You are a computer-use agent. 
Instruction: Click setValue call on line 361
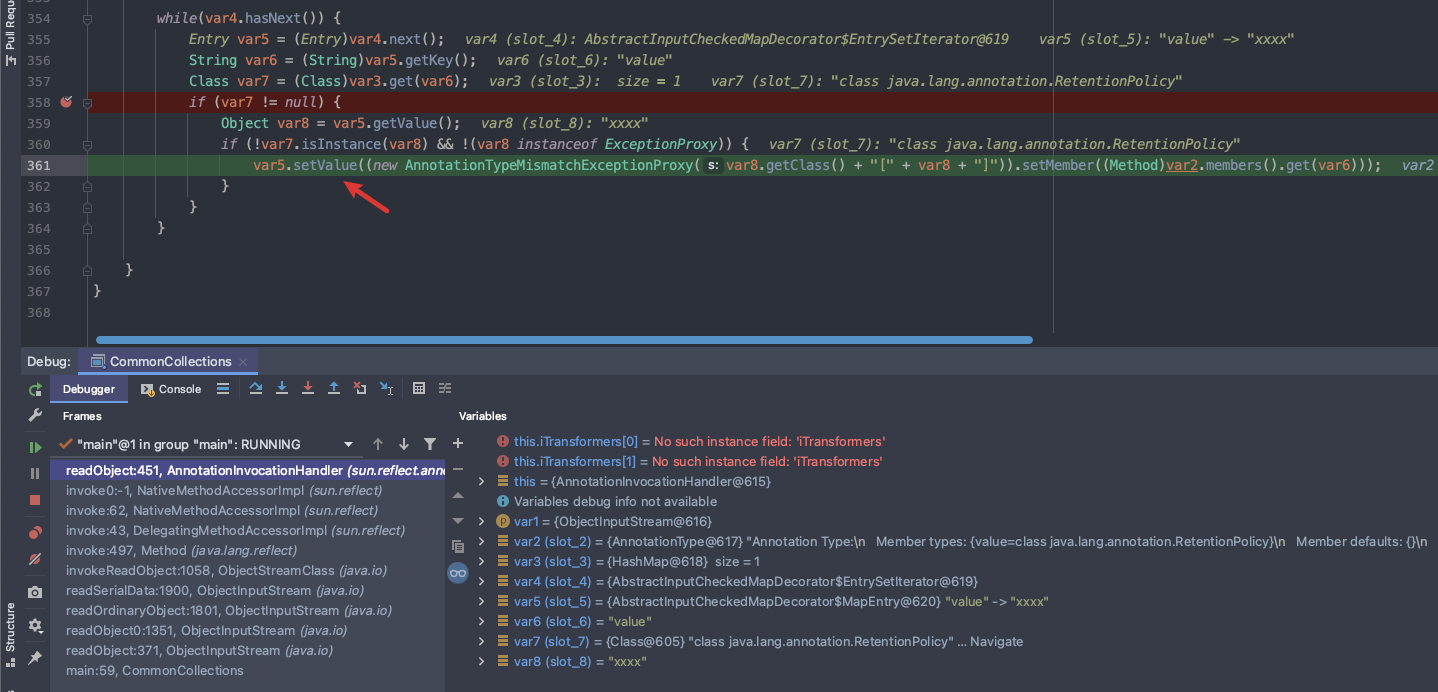click(x=325, y=165)
